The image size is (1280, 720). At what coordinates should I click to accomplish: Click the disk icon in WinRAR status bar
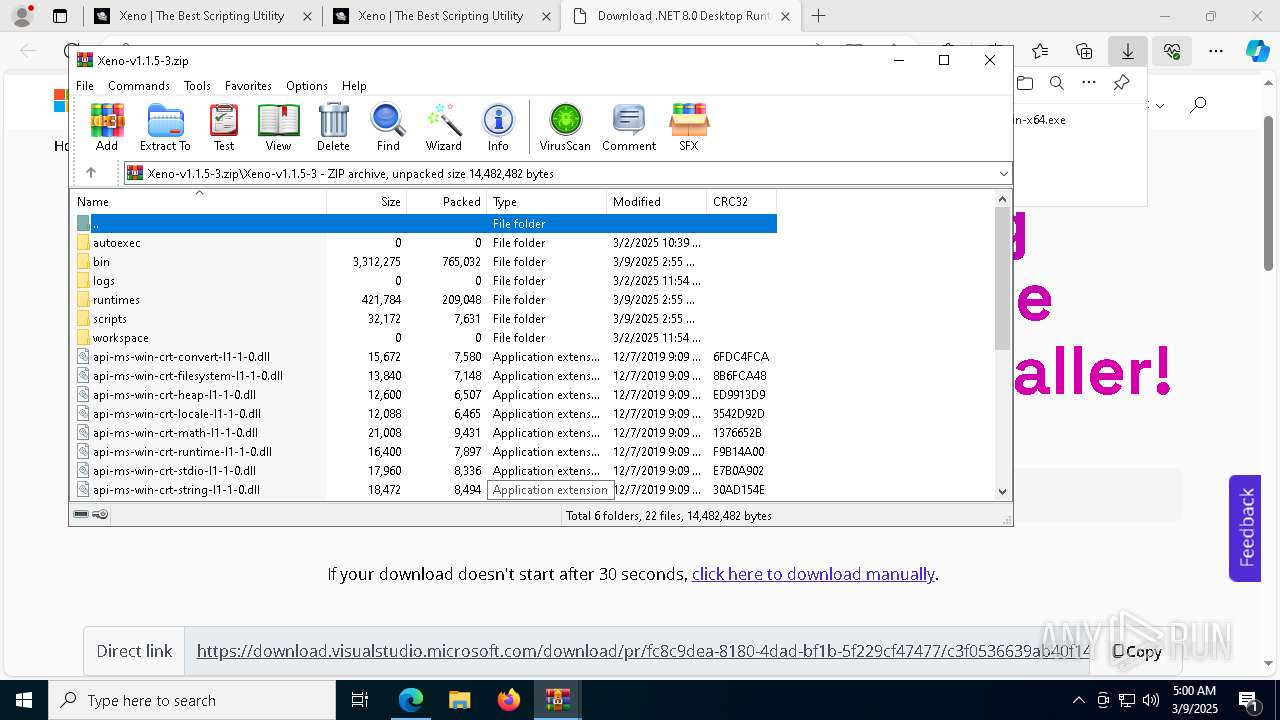coord(82,515)
